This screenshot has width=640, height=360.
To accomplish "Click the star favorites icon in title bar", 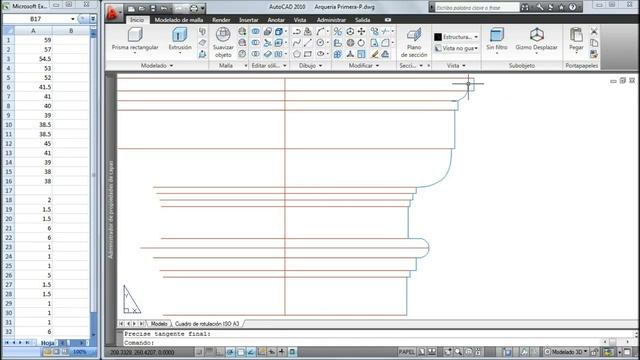I will point(561,7).
